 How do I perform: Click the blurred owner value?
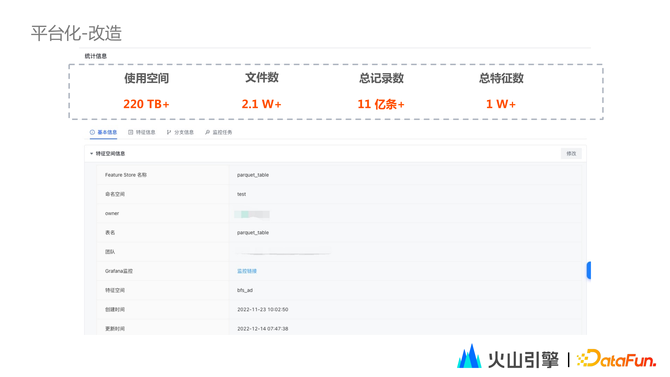point(252,214)
